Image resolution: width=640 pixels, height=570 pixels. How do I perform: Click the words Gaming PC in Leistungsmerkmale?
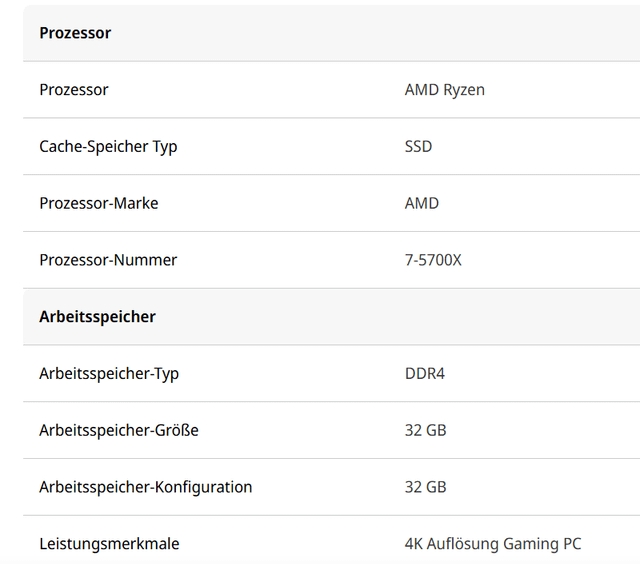point(540,545)
